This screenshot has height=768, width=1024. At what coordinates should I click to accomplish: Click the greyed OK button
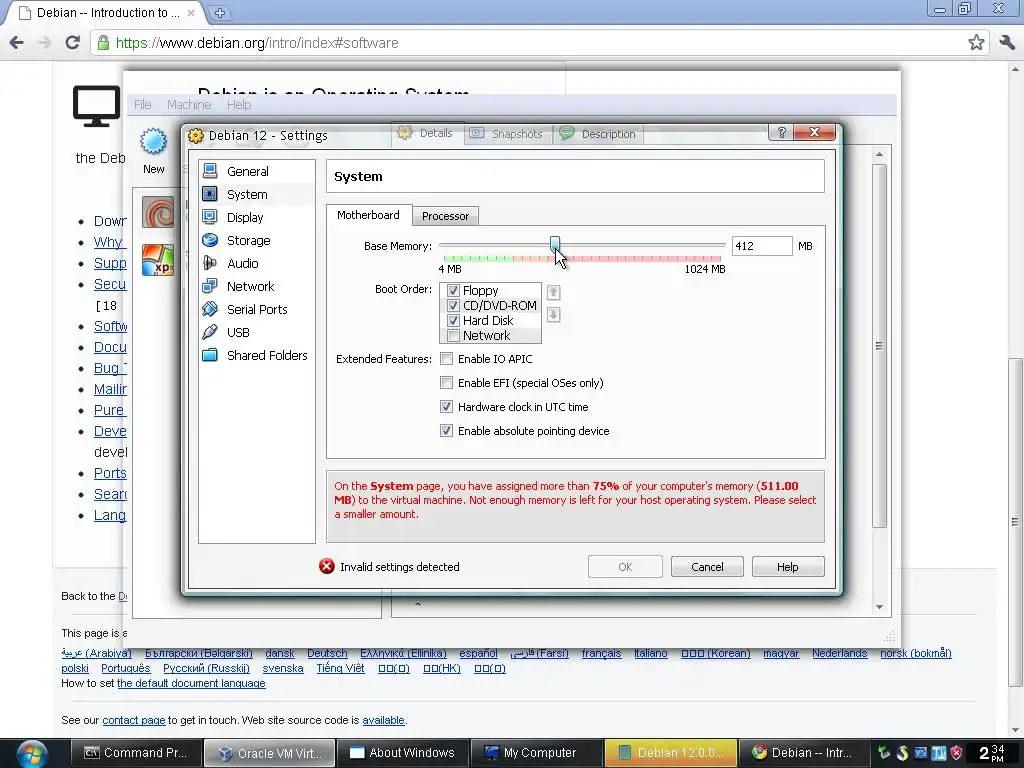(625, 567)
